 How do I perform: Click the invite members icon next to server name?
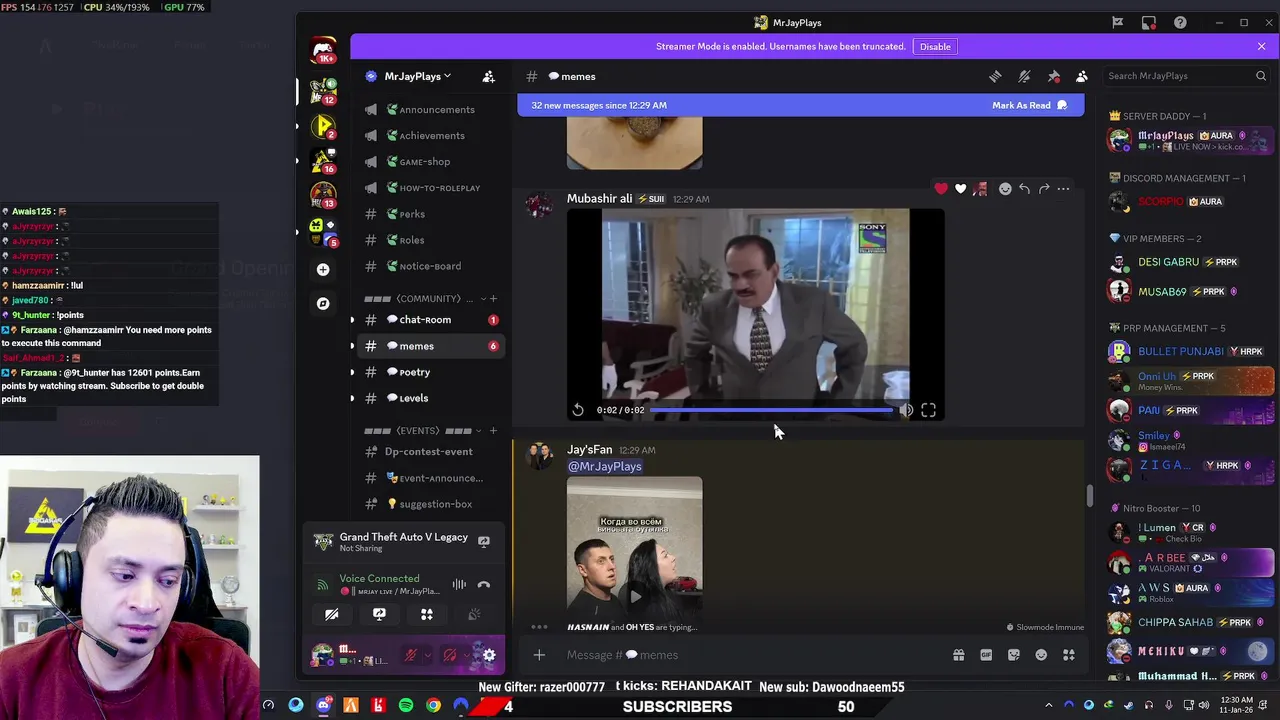pyautogui.click(x=488, y=76)
